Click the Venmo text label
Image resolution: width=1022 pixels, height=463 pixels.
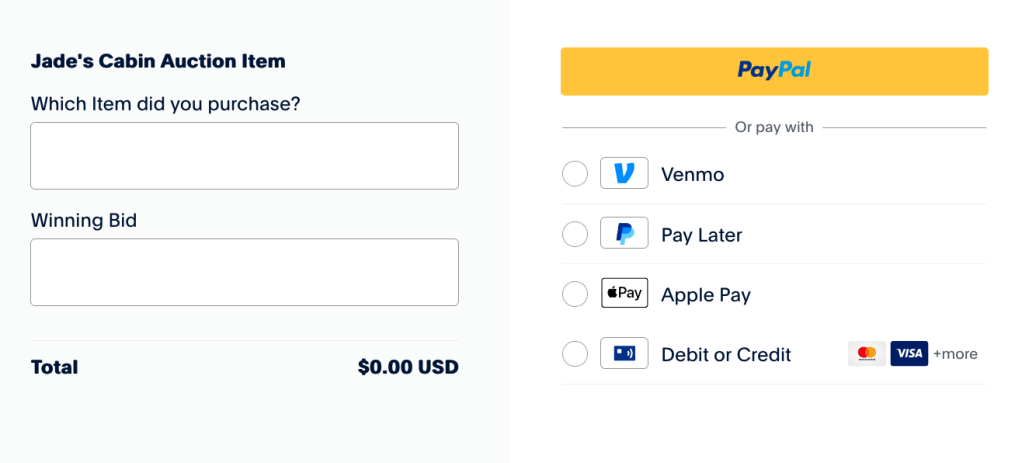692,175
